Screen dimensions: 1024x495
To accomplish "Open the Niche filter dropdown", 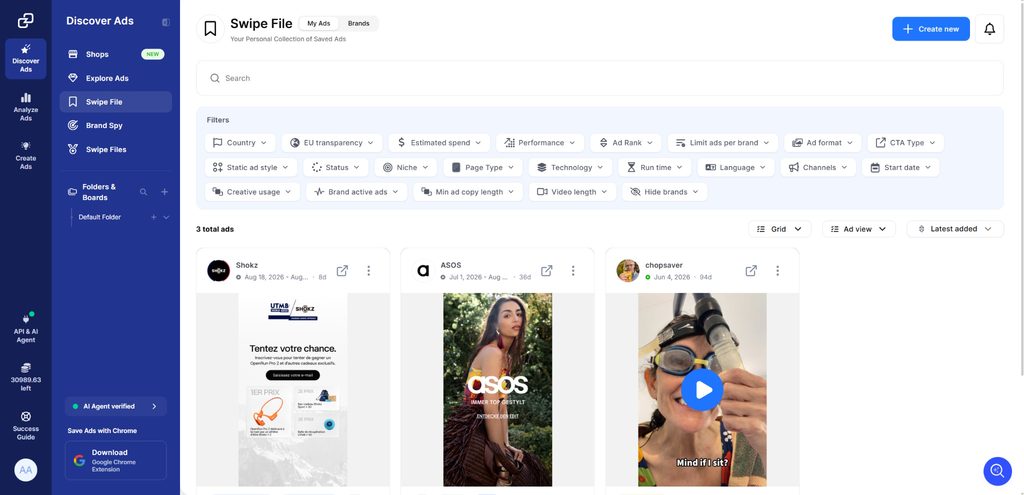I will click(x=406, y=167).
